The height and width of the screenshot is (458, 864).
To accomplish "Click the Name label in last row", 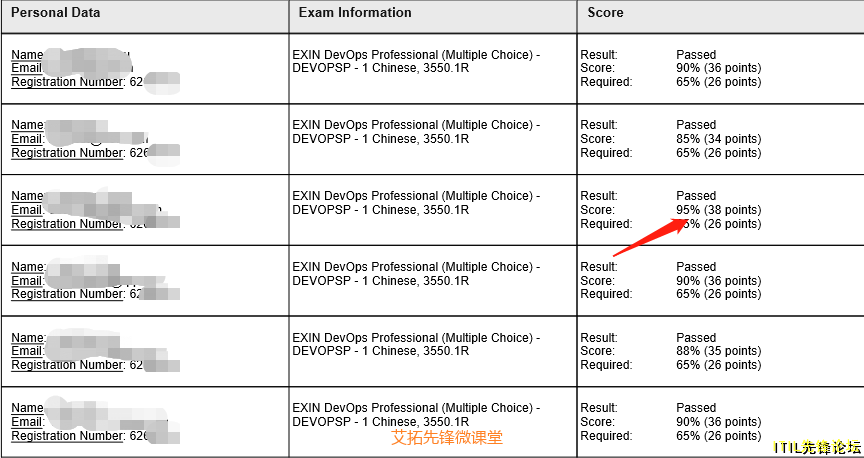I will tap(28, 408).
